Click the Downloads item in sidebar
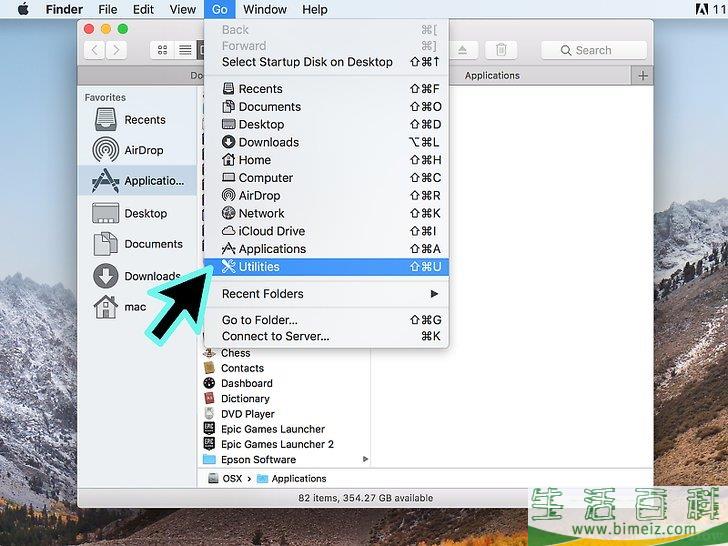728x546 pixels. point(137,276)
